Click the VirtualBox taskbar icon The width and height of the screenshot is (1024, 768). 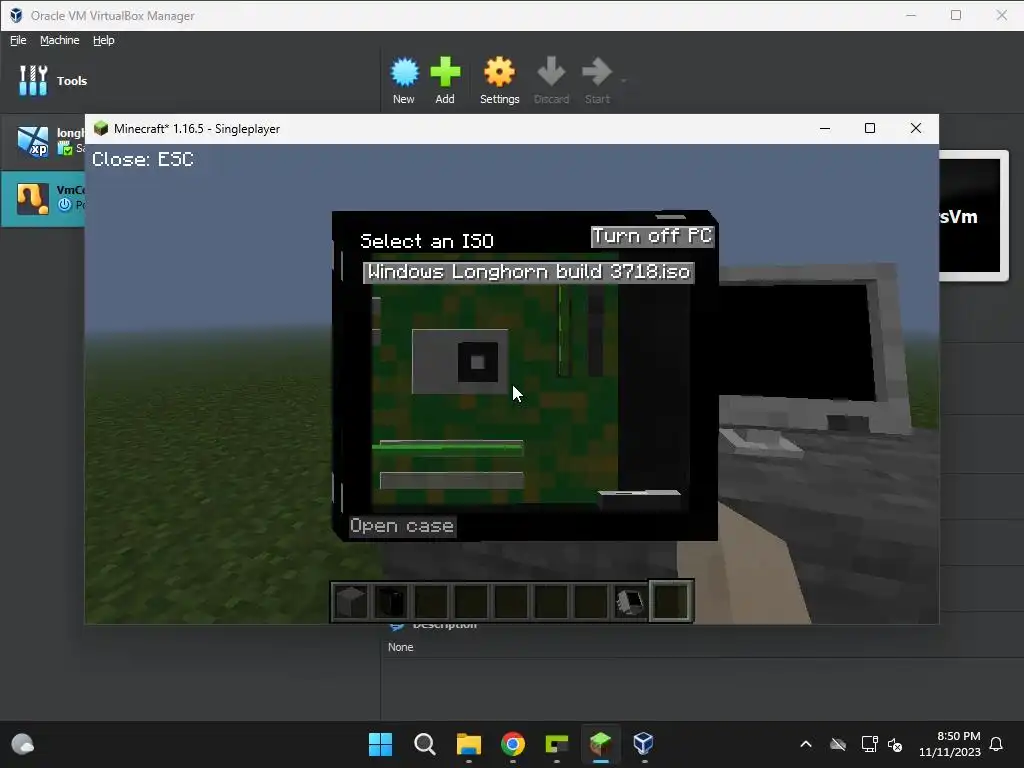click(x=644, y=744)
